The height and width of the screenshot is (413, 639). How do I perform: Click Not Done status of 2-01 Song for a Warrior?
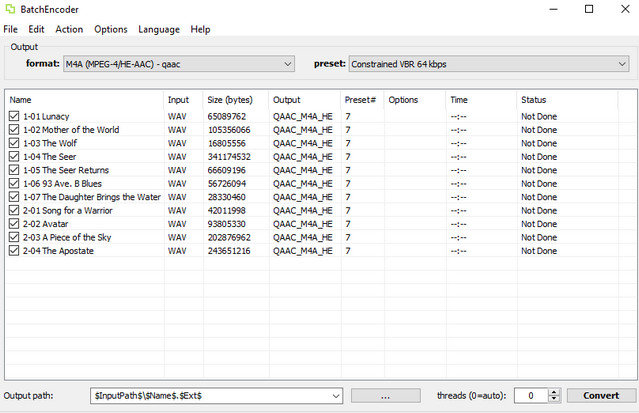[539, 211]
